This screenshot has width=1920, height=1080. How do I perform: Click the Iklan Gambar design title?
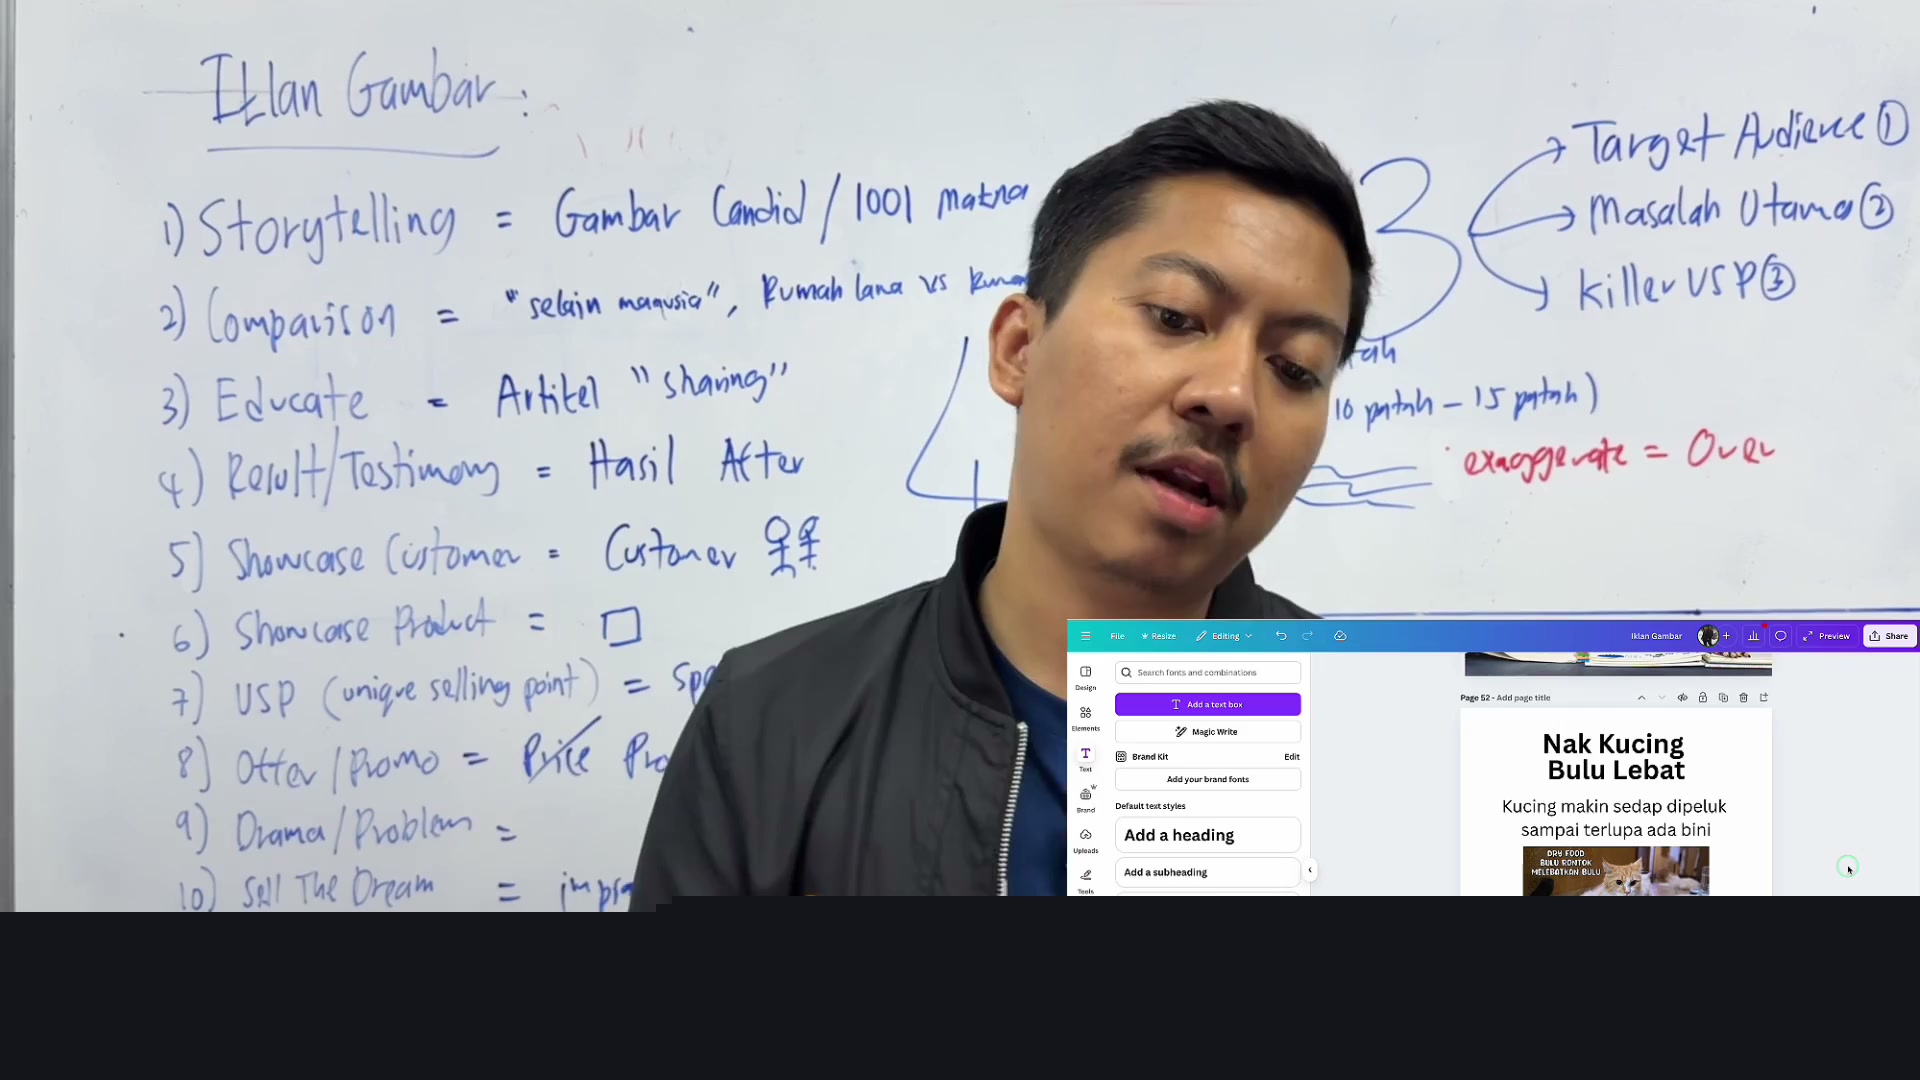click(1656, 636)
